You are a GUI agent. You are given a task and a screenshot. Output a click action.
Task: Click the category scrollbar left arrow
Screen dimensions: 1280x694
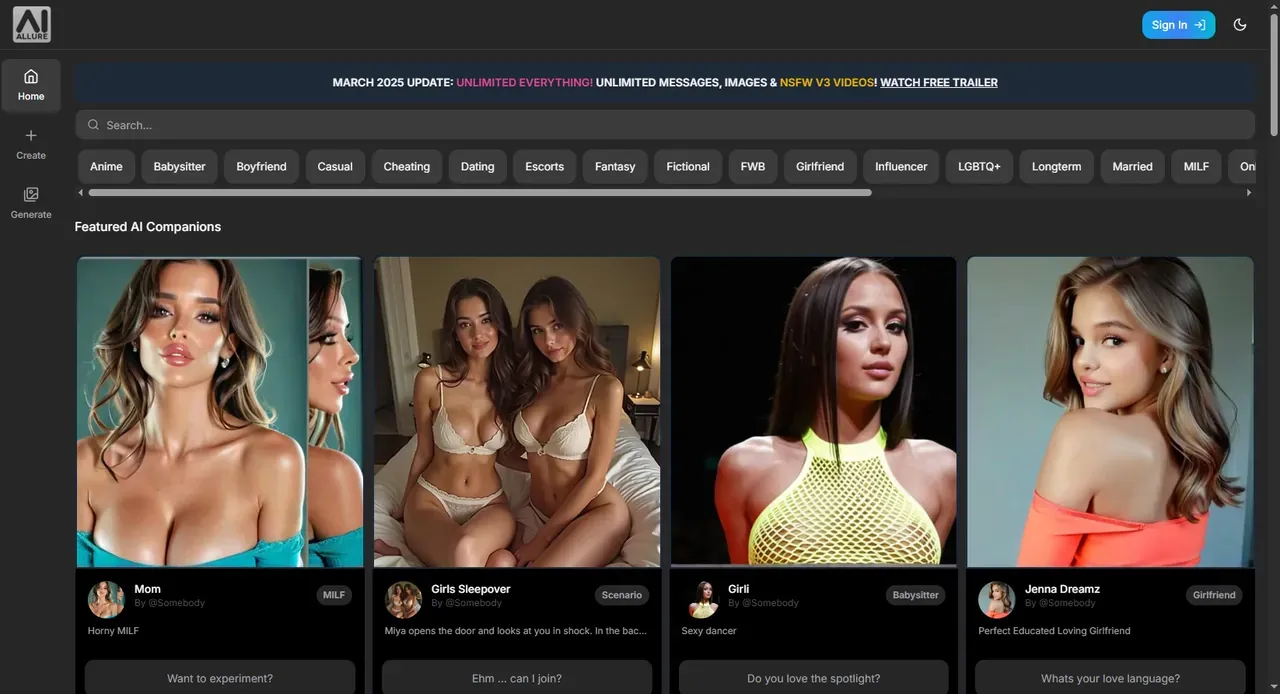[x=81, y=192]
